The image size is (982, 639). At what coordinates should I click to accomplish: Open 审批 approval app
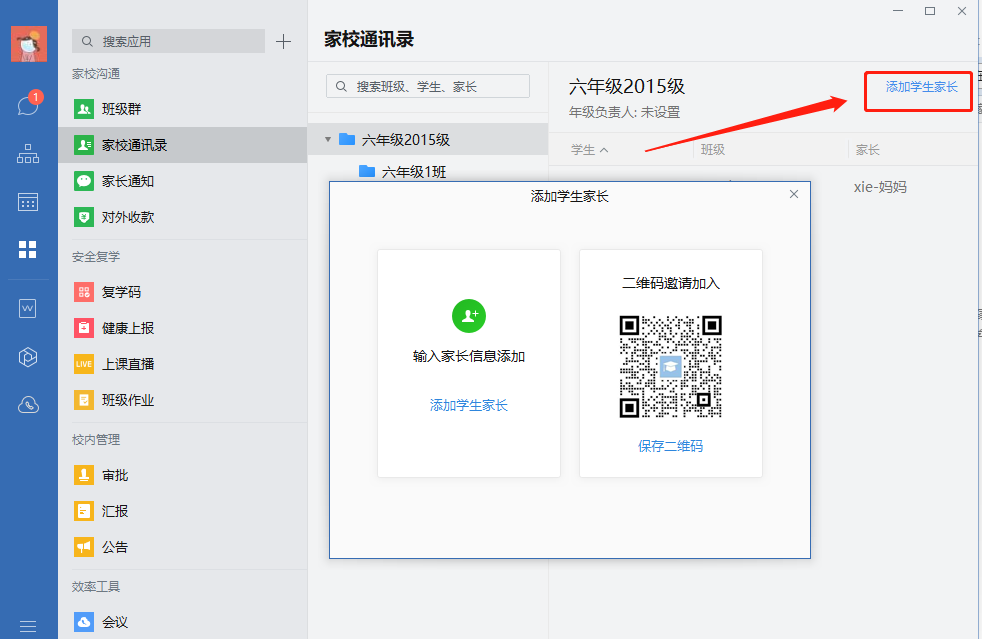coord(182,475)
